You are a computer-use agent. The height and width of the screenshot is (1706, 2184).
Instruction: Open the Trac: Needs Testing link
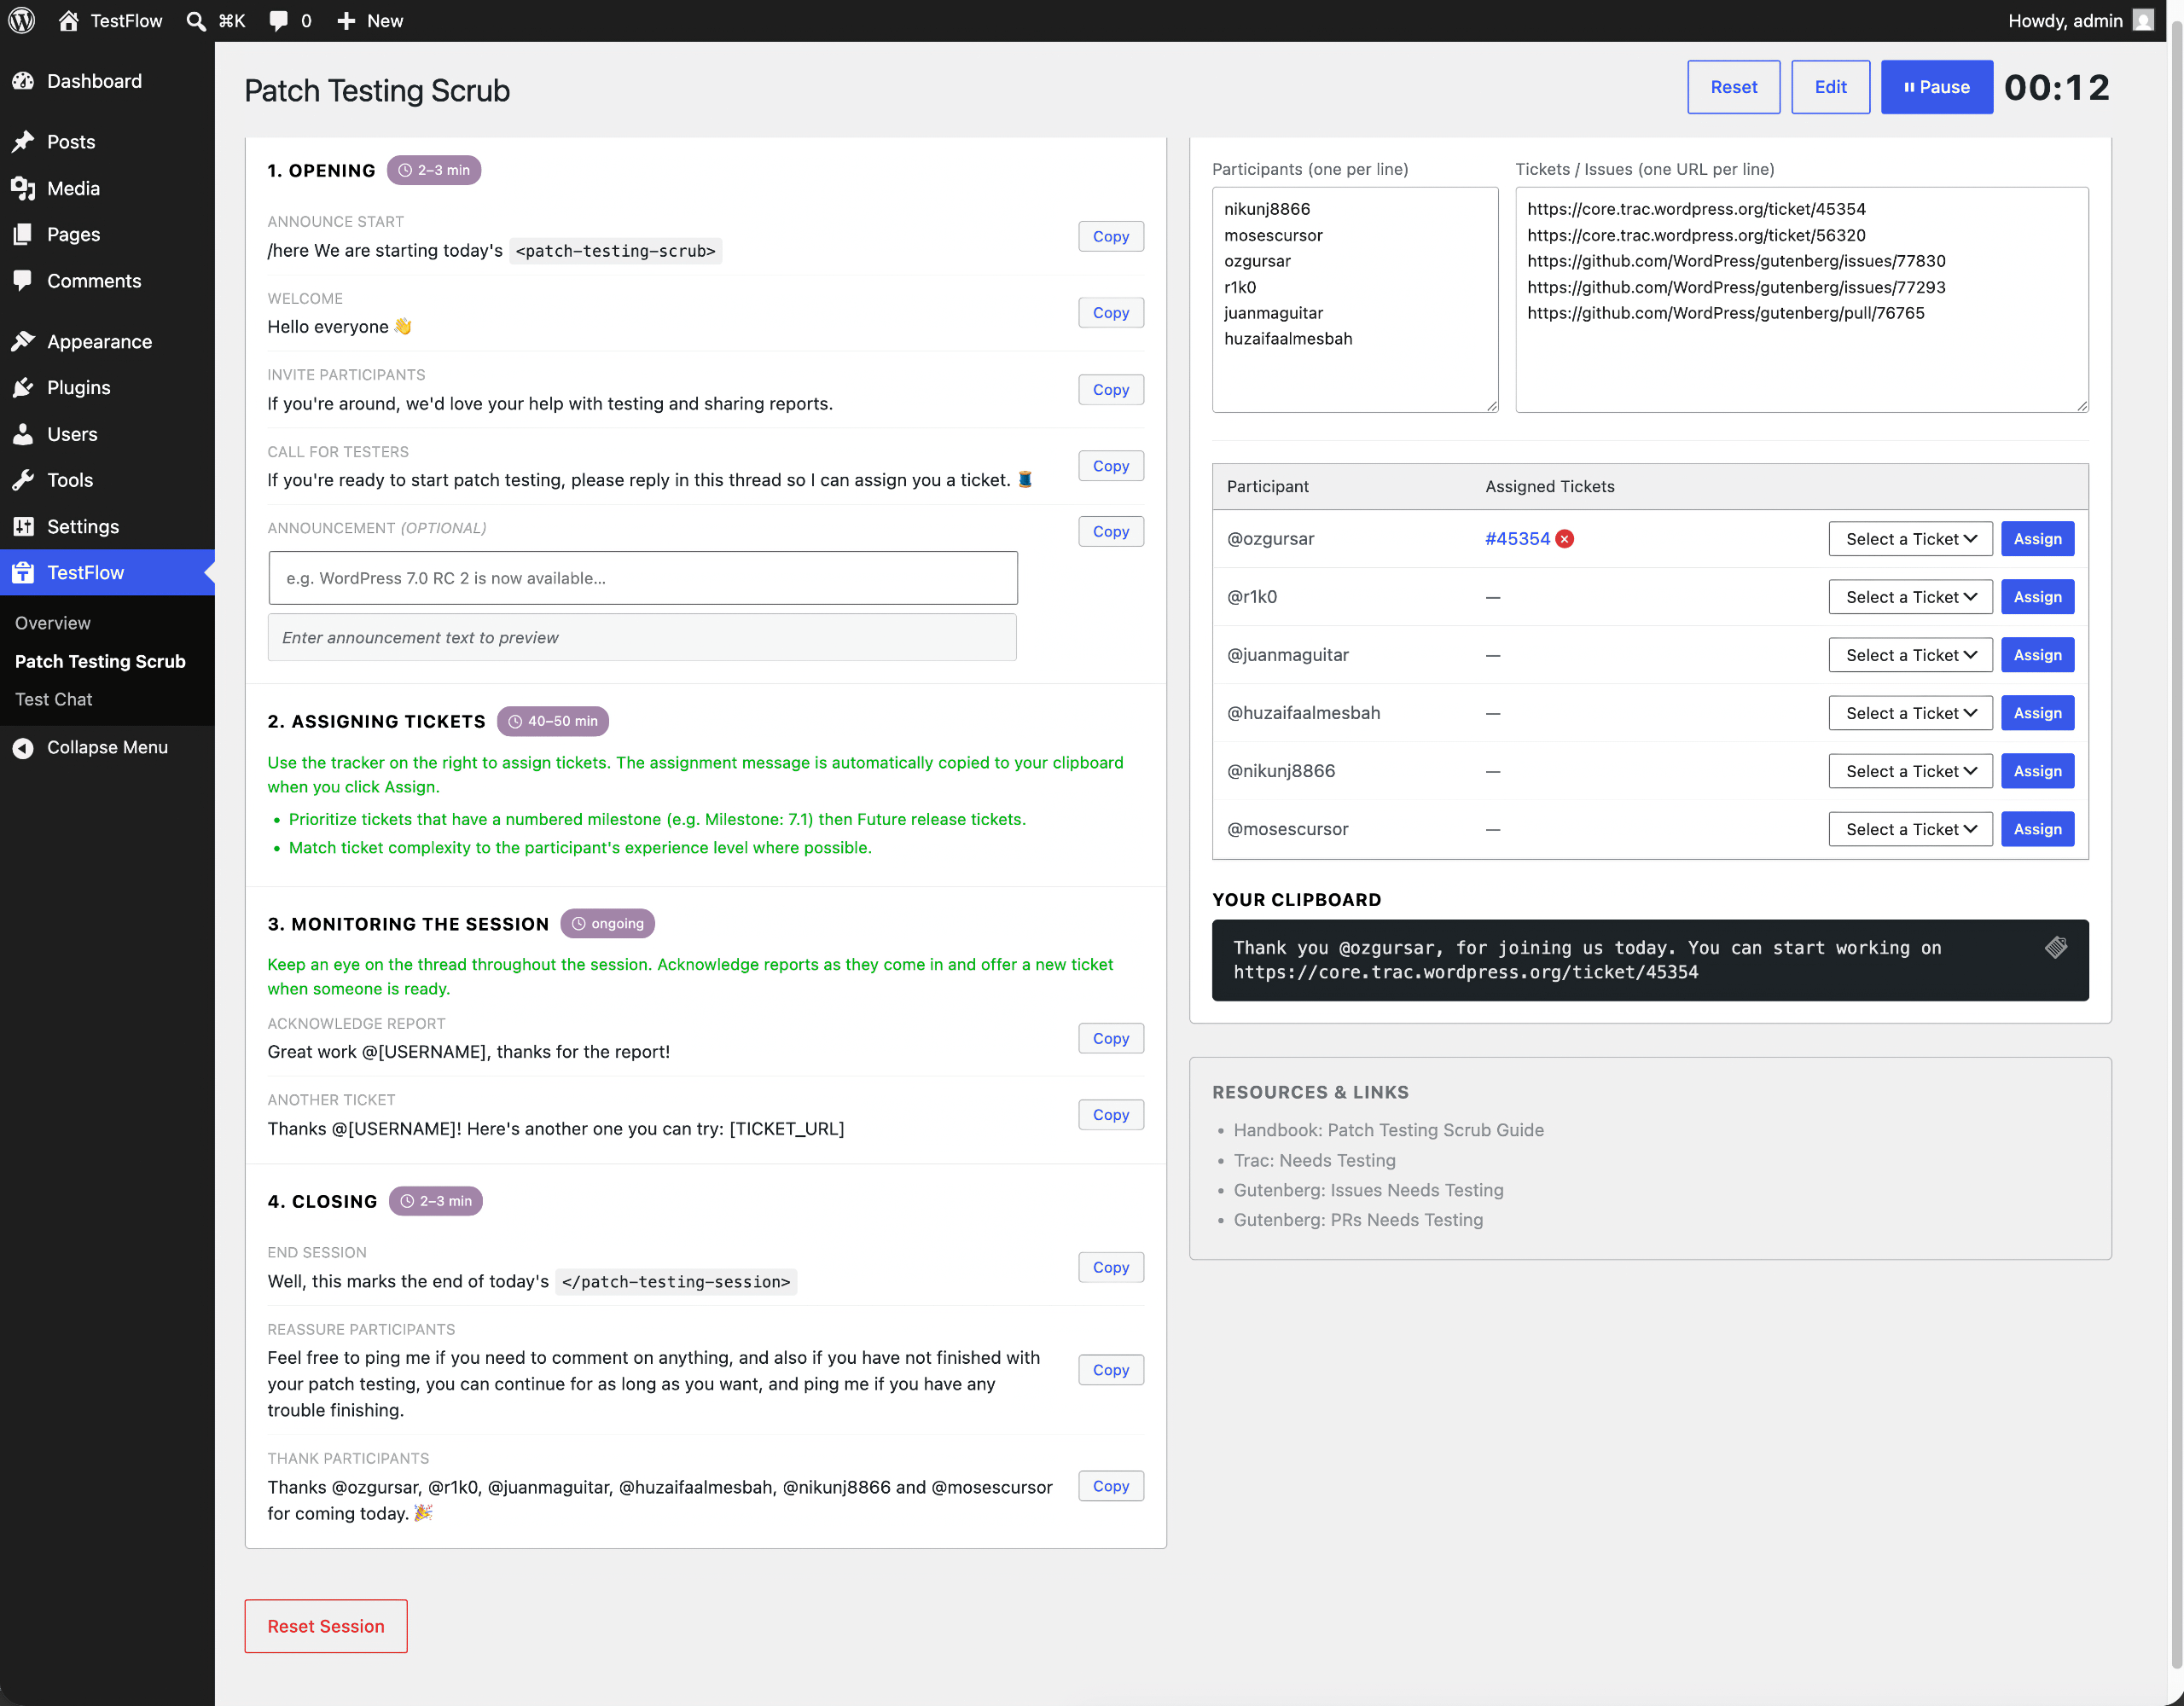[x=1314, y=1160]
